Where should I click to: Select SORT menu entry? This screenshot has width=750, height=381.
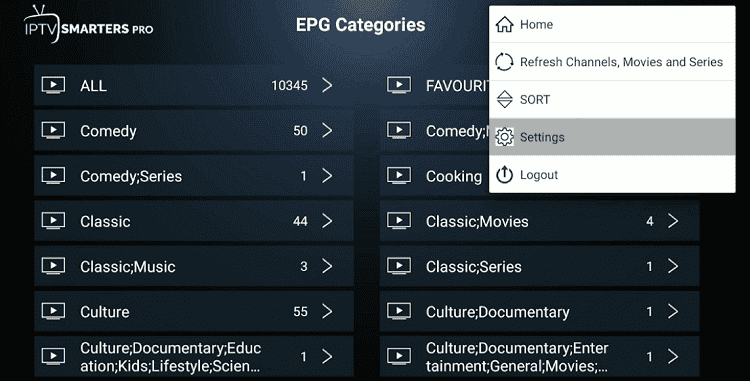pos(612,99)
